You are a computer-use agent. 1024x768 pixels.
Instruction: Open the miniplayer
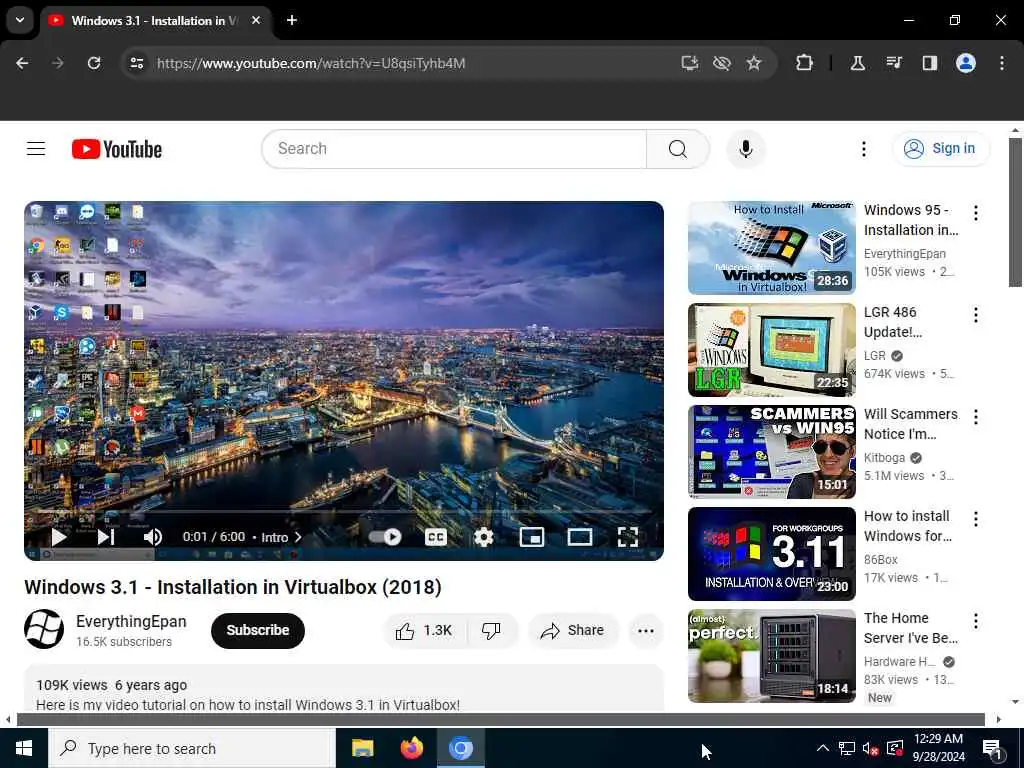point(532,537)
